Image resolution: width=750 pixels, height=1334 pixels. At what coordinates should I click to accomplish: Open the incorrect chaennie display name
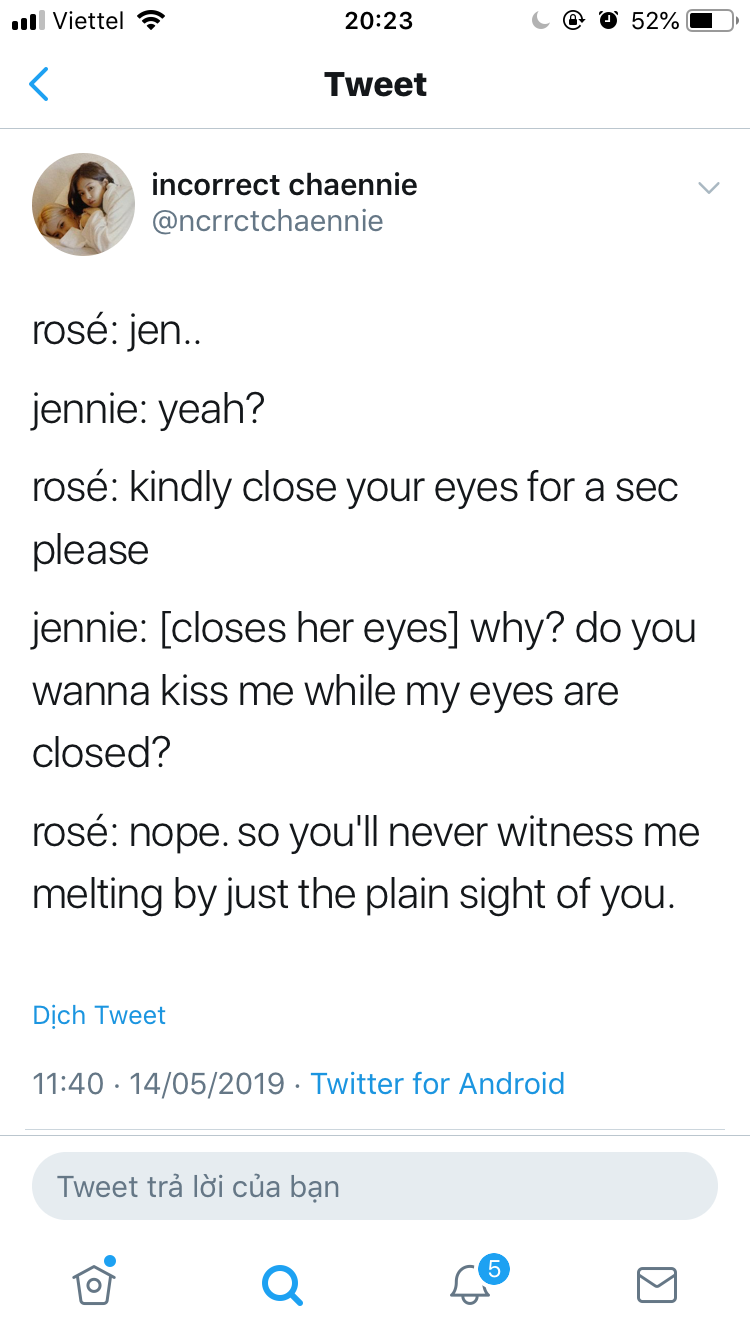point(284,184)
